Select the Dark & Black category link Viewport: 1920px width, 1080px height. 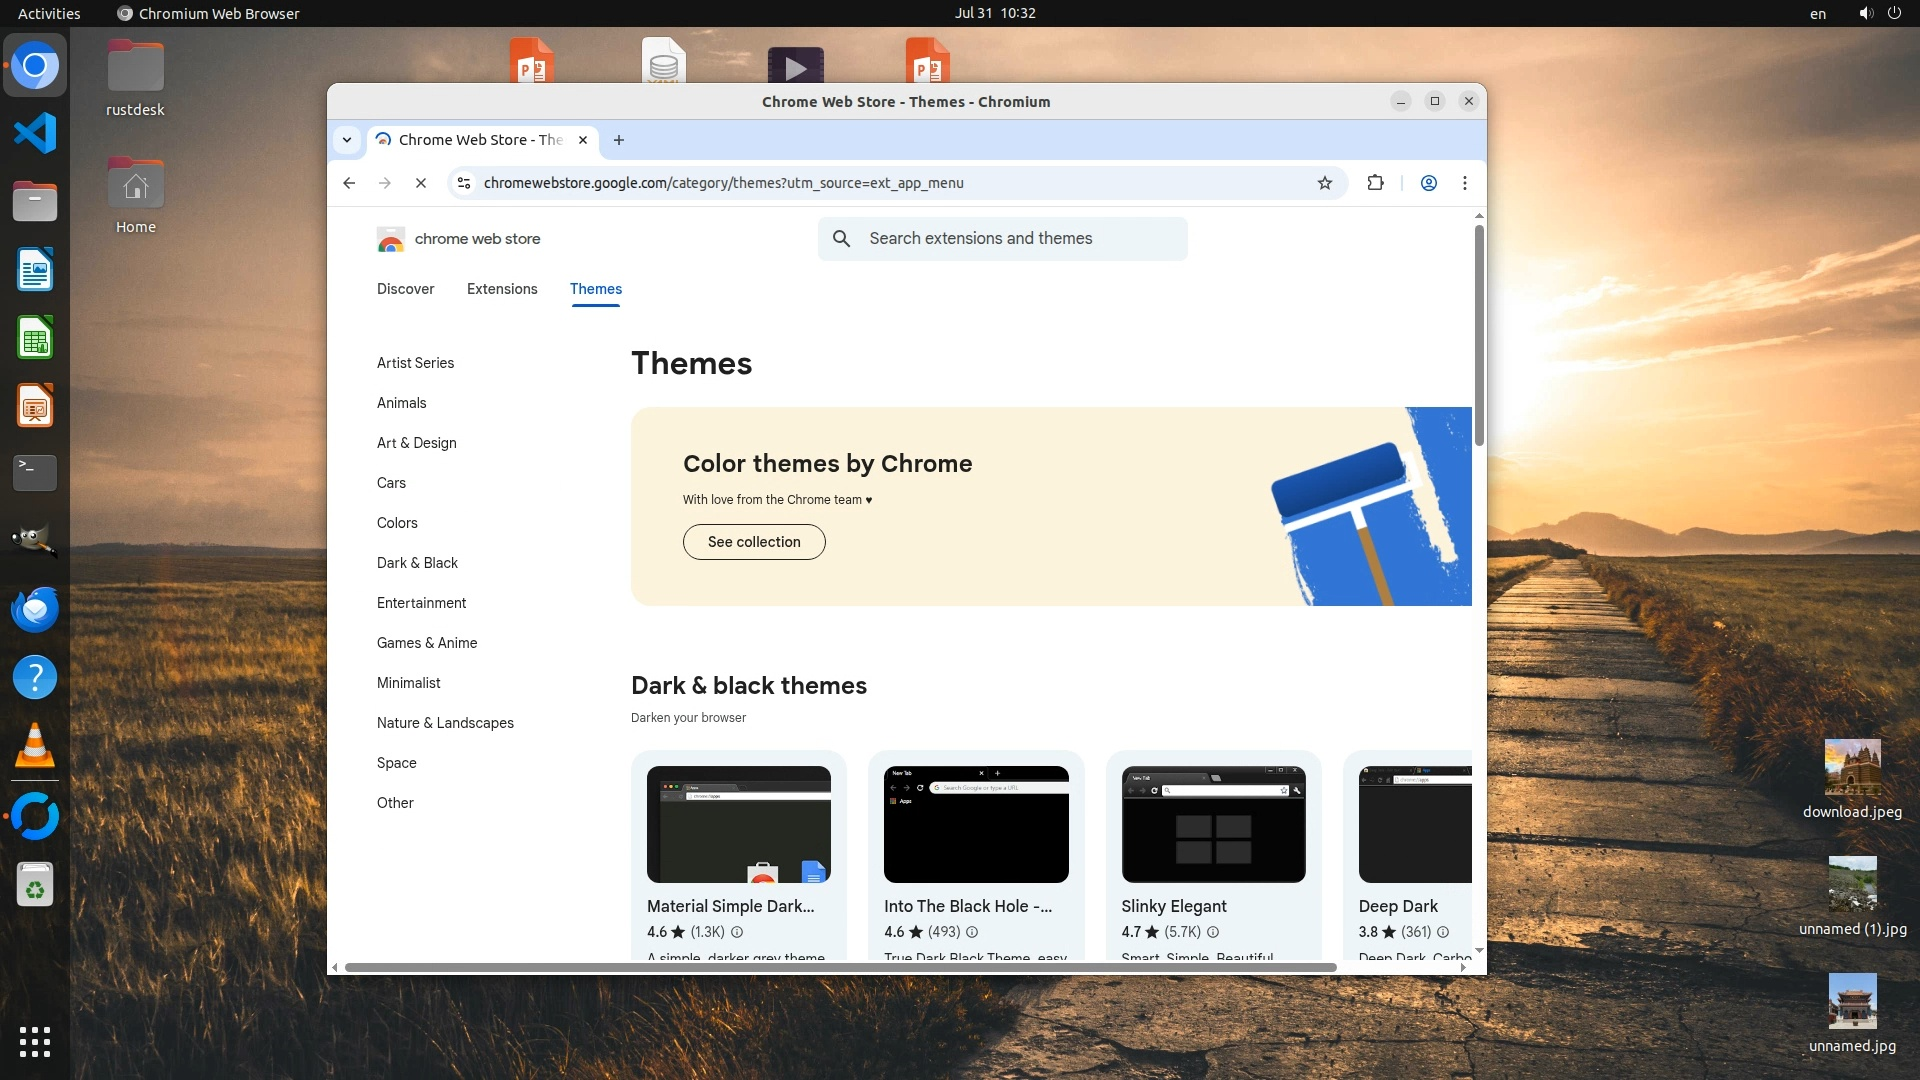pos(417,563)
